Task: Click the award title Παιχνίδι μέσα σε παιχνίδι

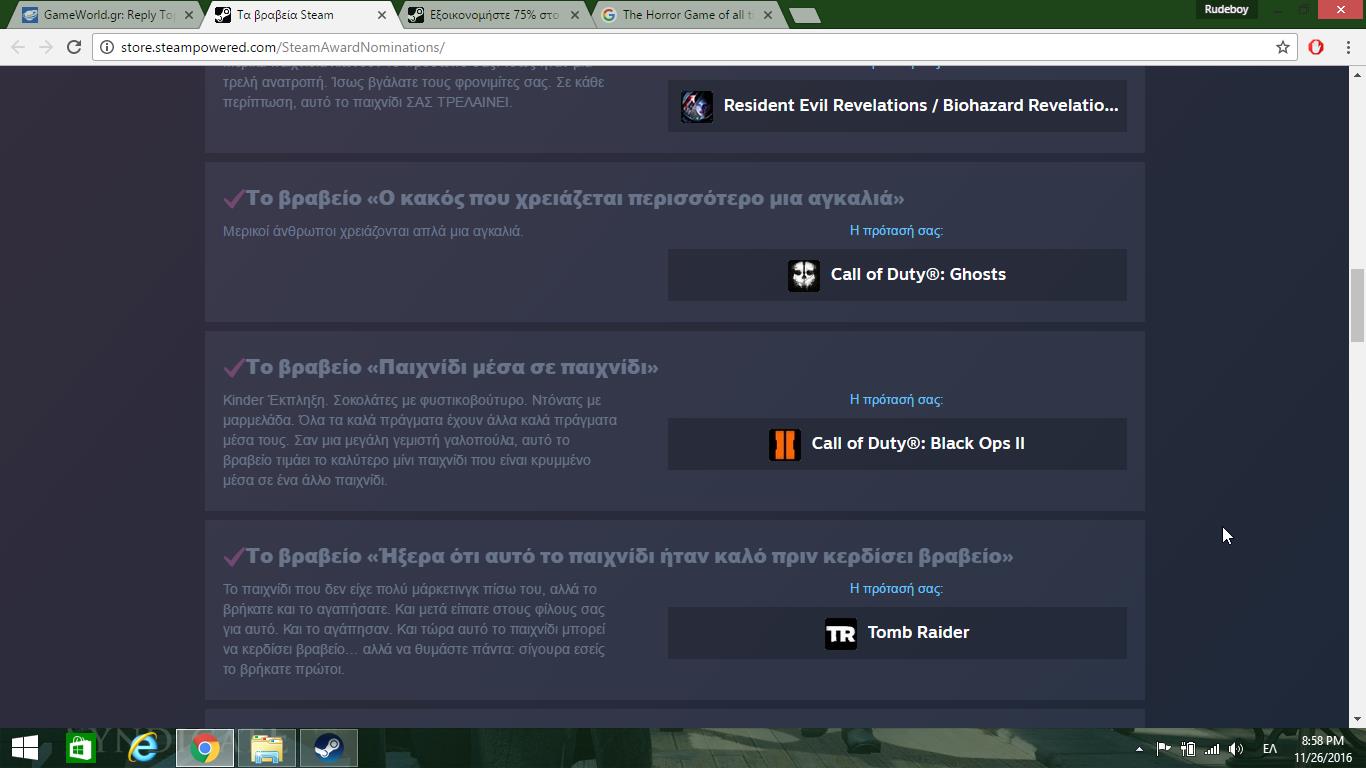Action: (x=452, y=367)
